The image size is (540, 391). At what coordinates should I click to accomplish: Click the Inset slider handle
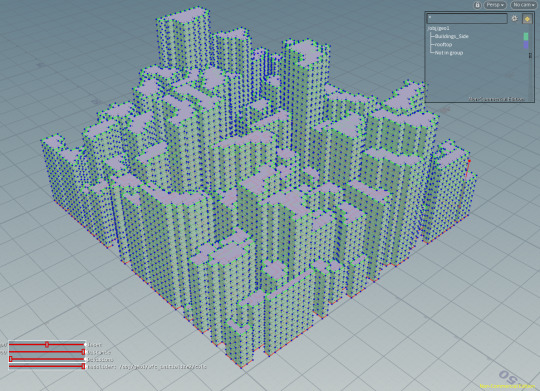click(47, 344)
